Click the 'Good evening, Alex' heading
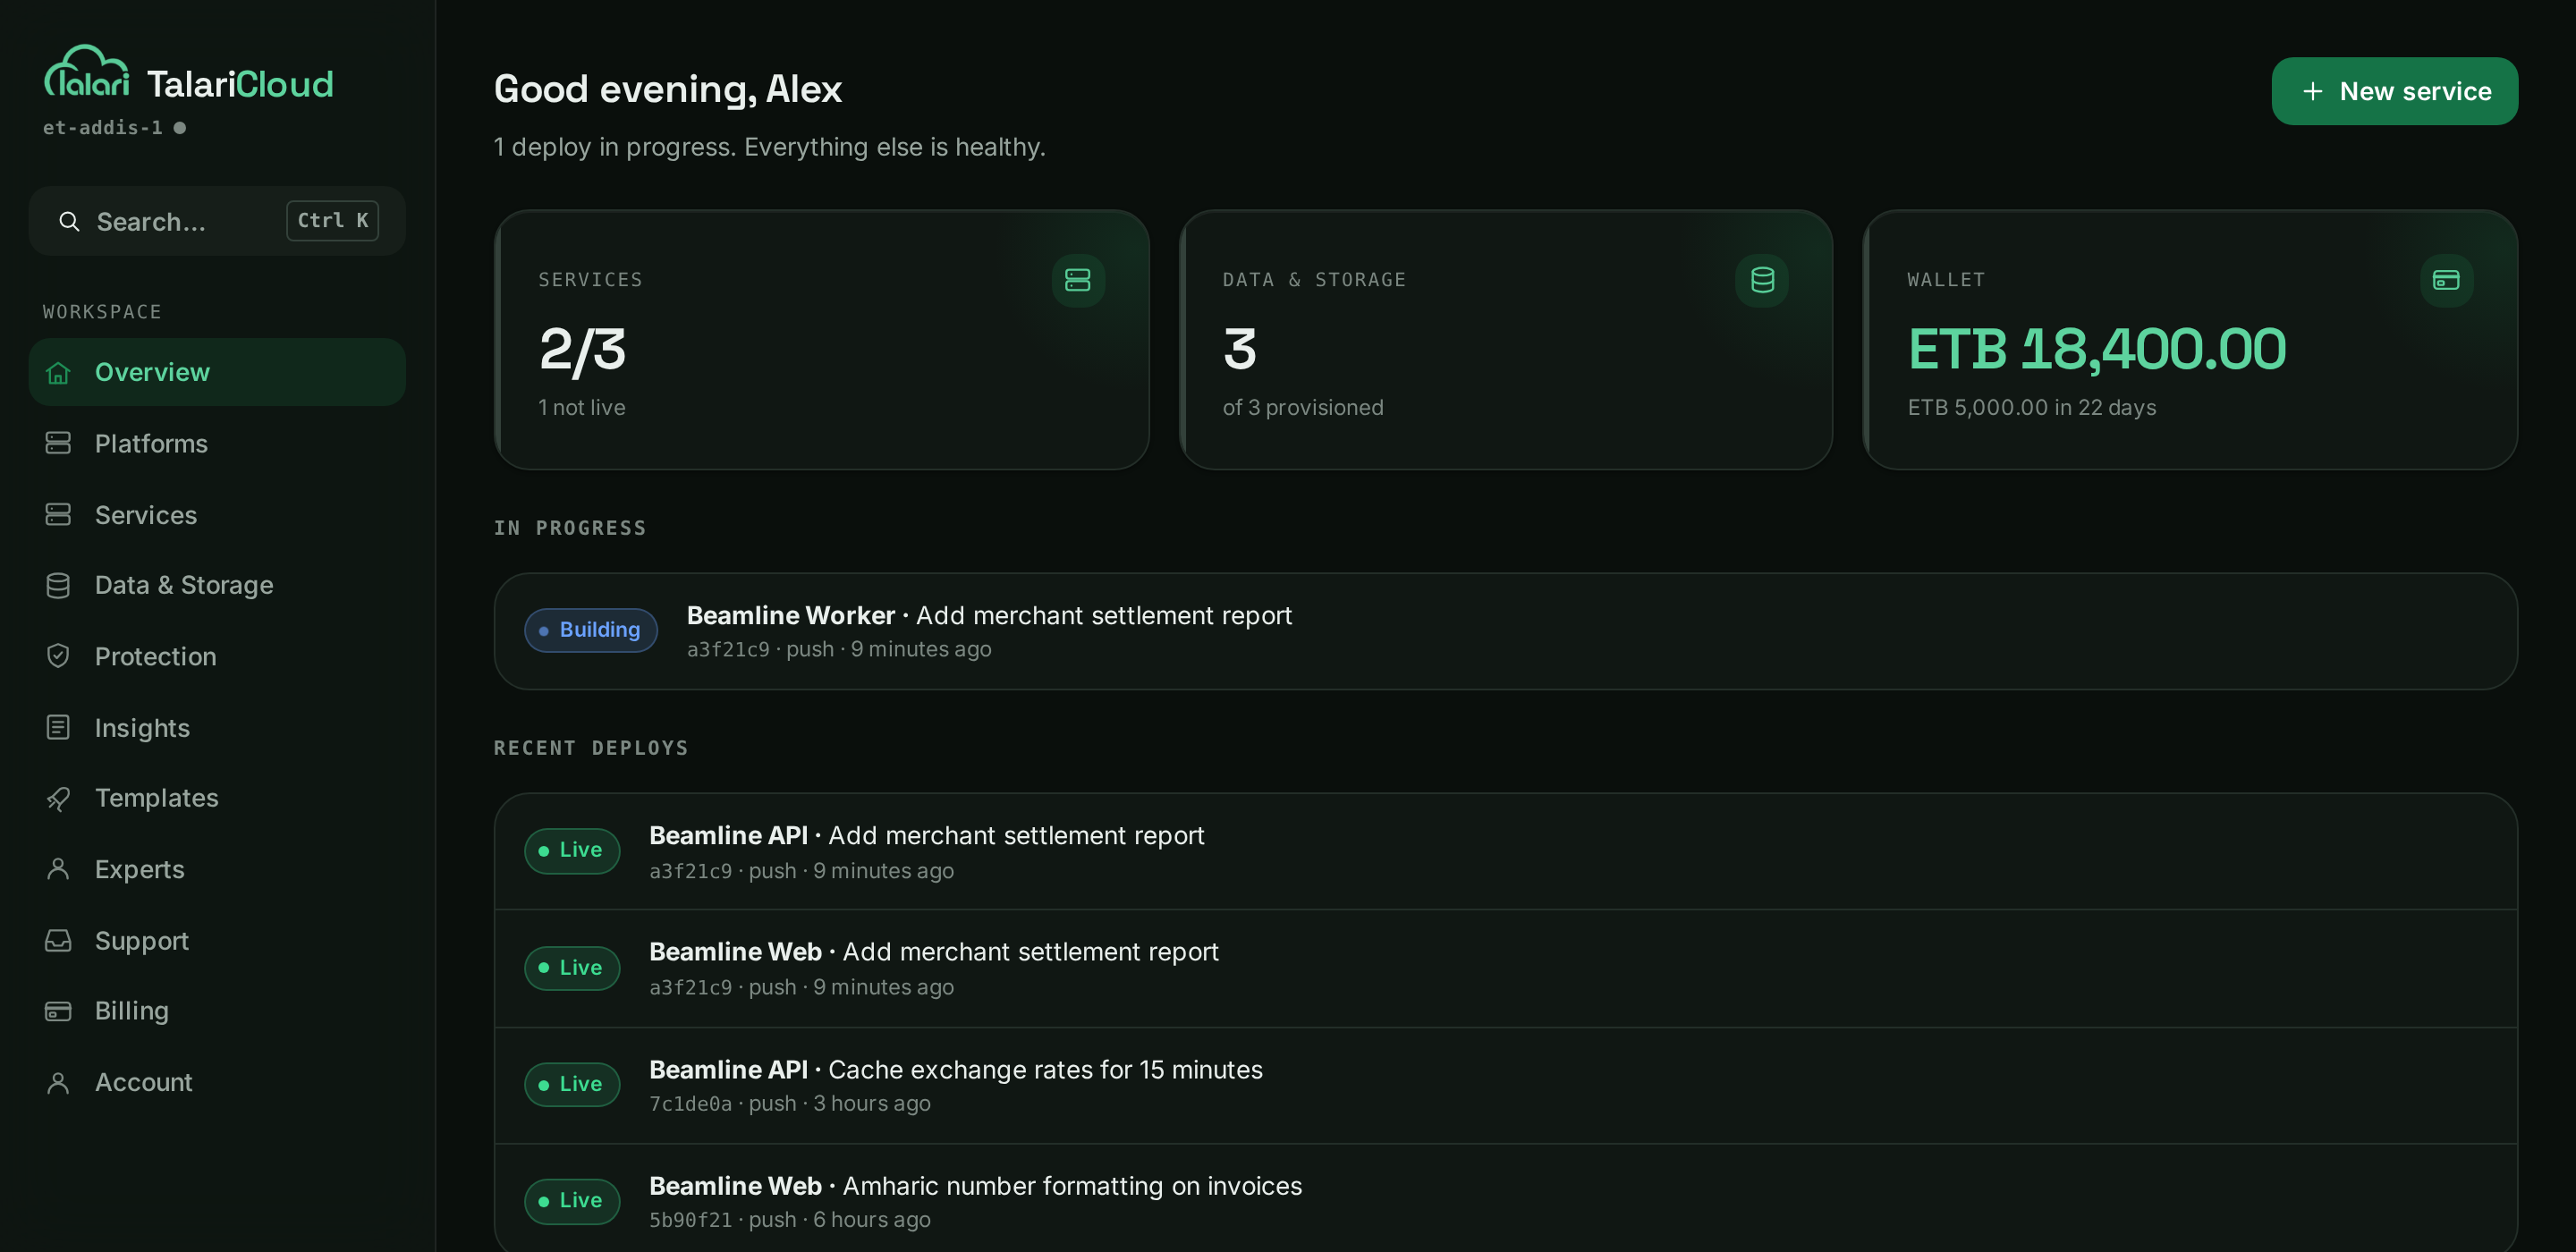This screenshot has width=2576, height=1252. (668, 90)
